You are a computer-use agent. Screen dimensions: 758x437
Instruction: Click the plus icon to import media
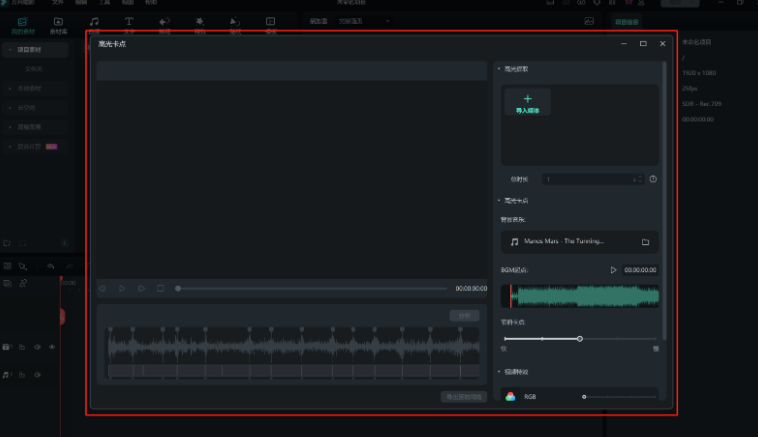(527, 99)
